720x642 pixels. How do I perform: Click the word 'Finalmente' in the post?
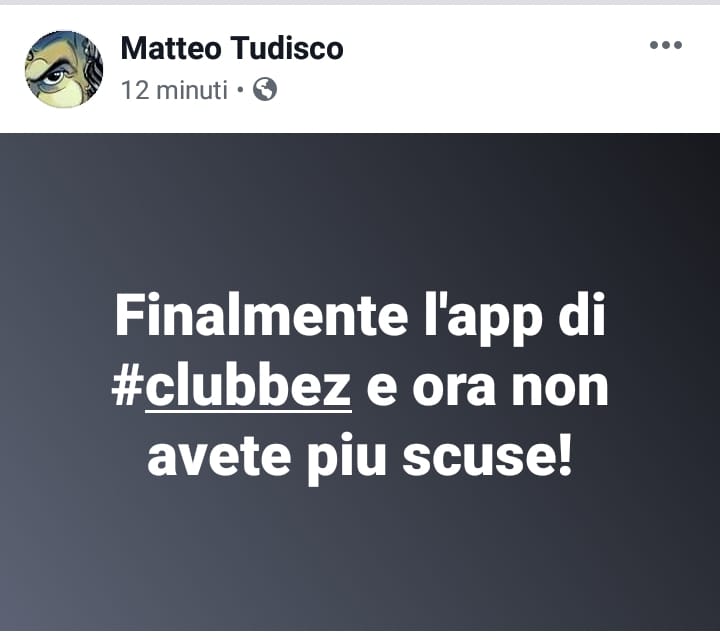tap(261, 316)
